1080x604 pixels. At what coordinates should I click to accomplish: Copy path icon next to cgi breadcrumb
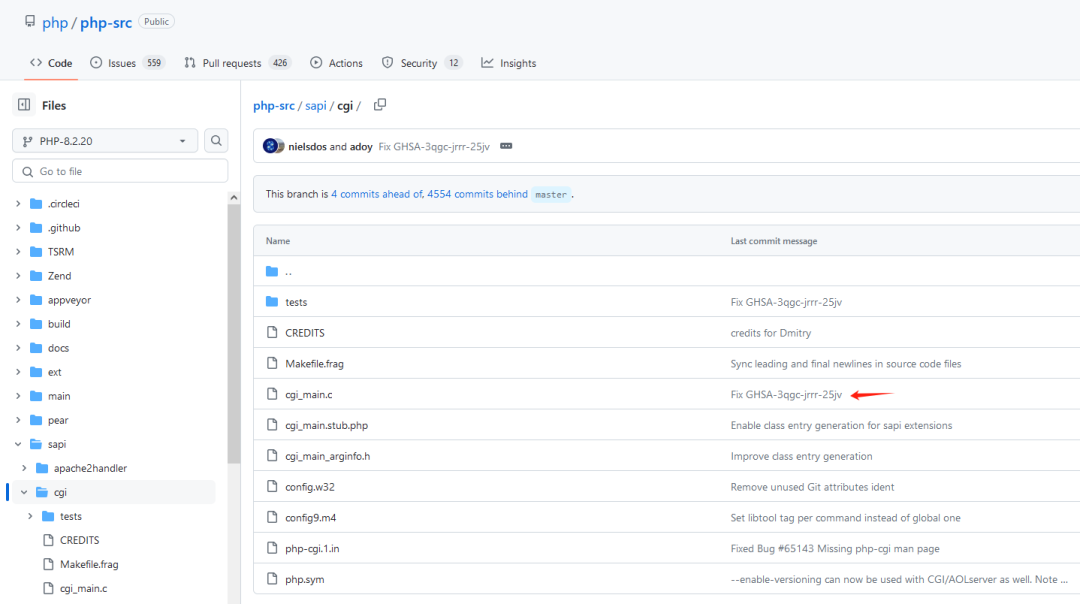click(x=380, y=105)
